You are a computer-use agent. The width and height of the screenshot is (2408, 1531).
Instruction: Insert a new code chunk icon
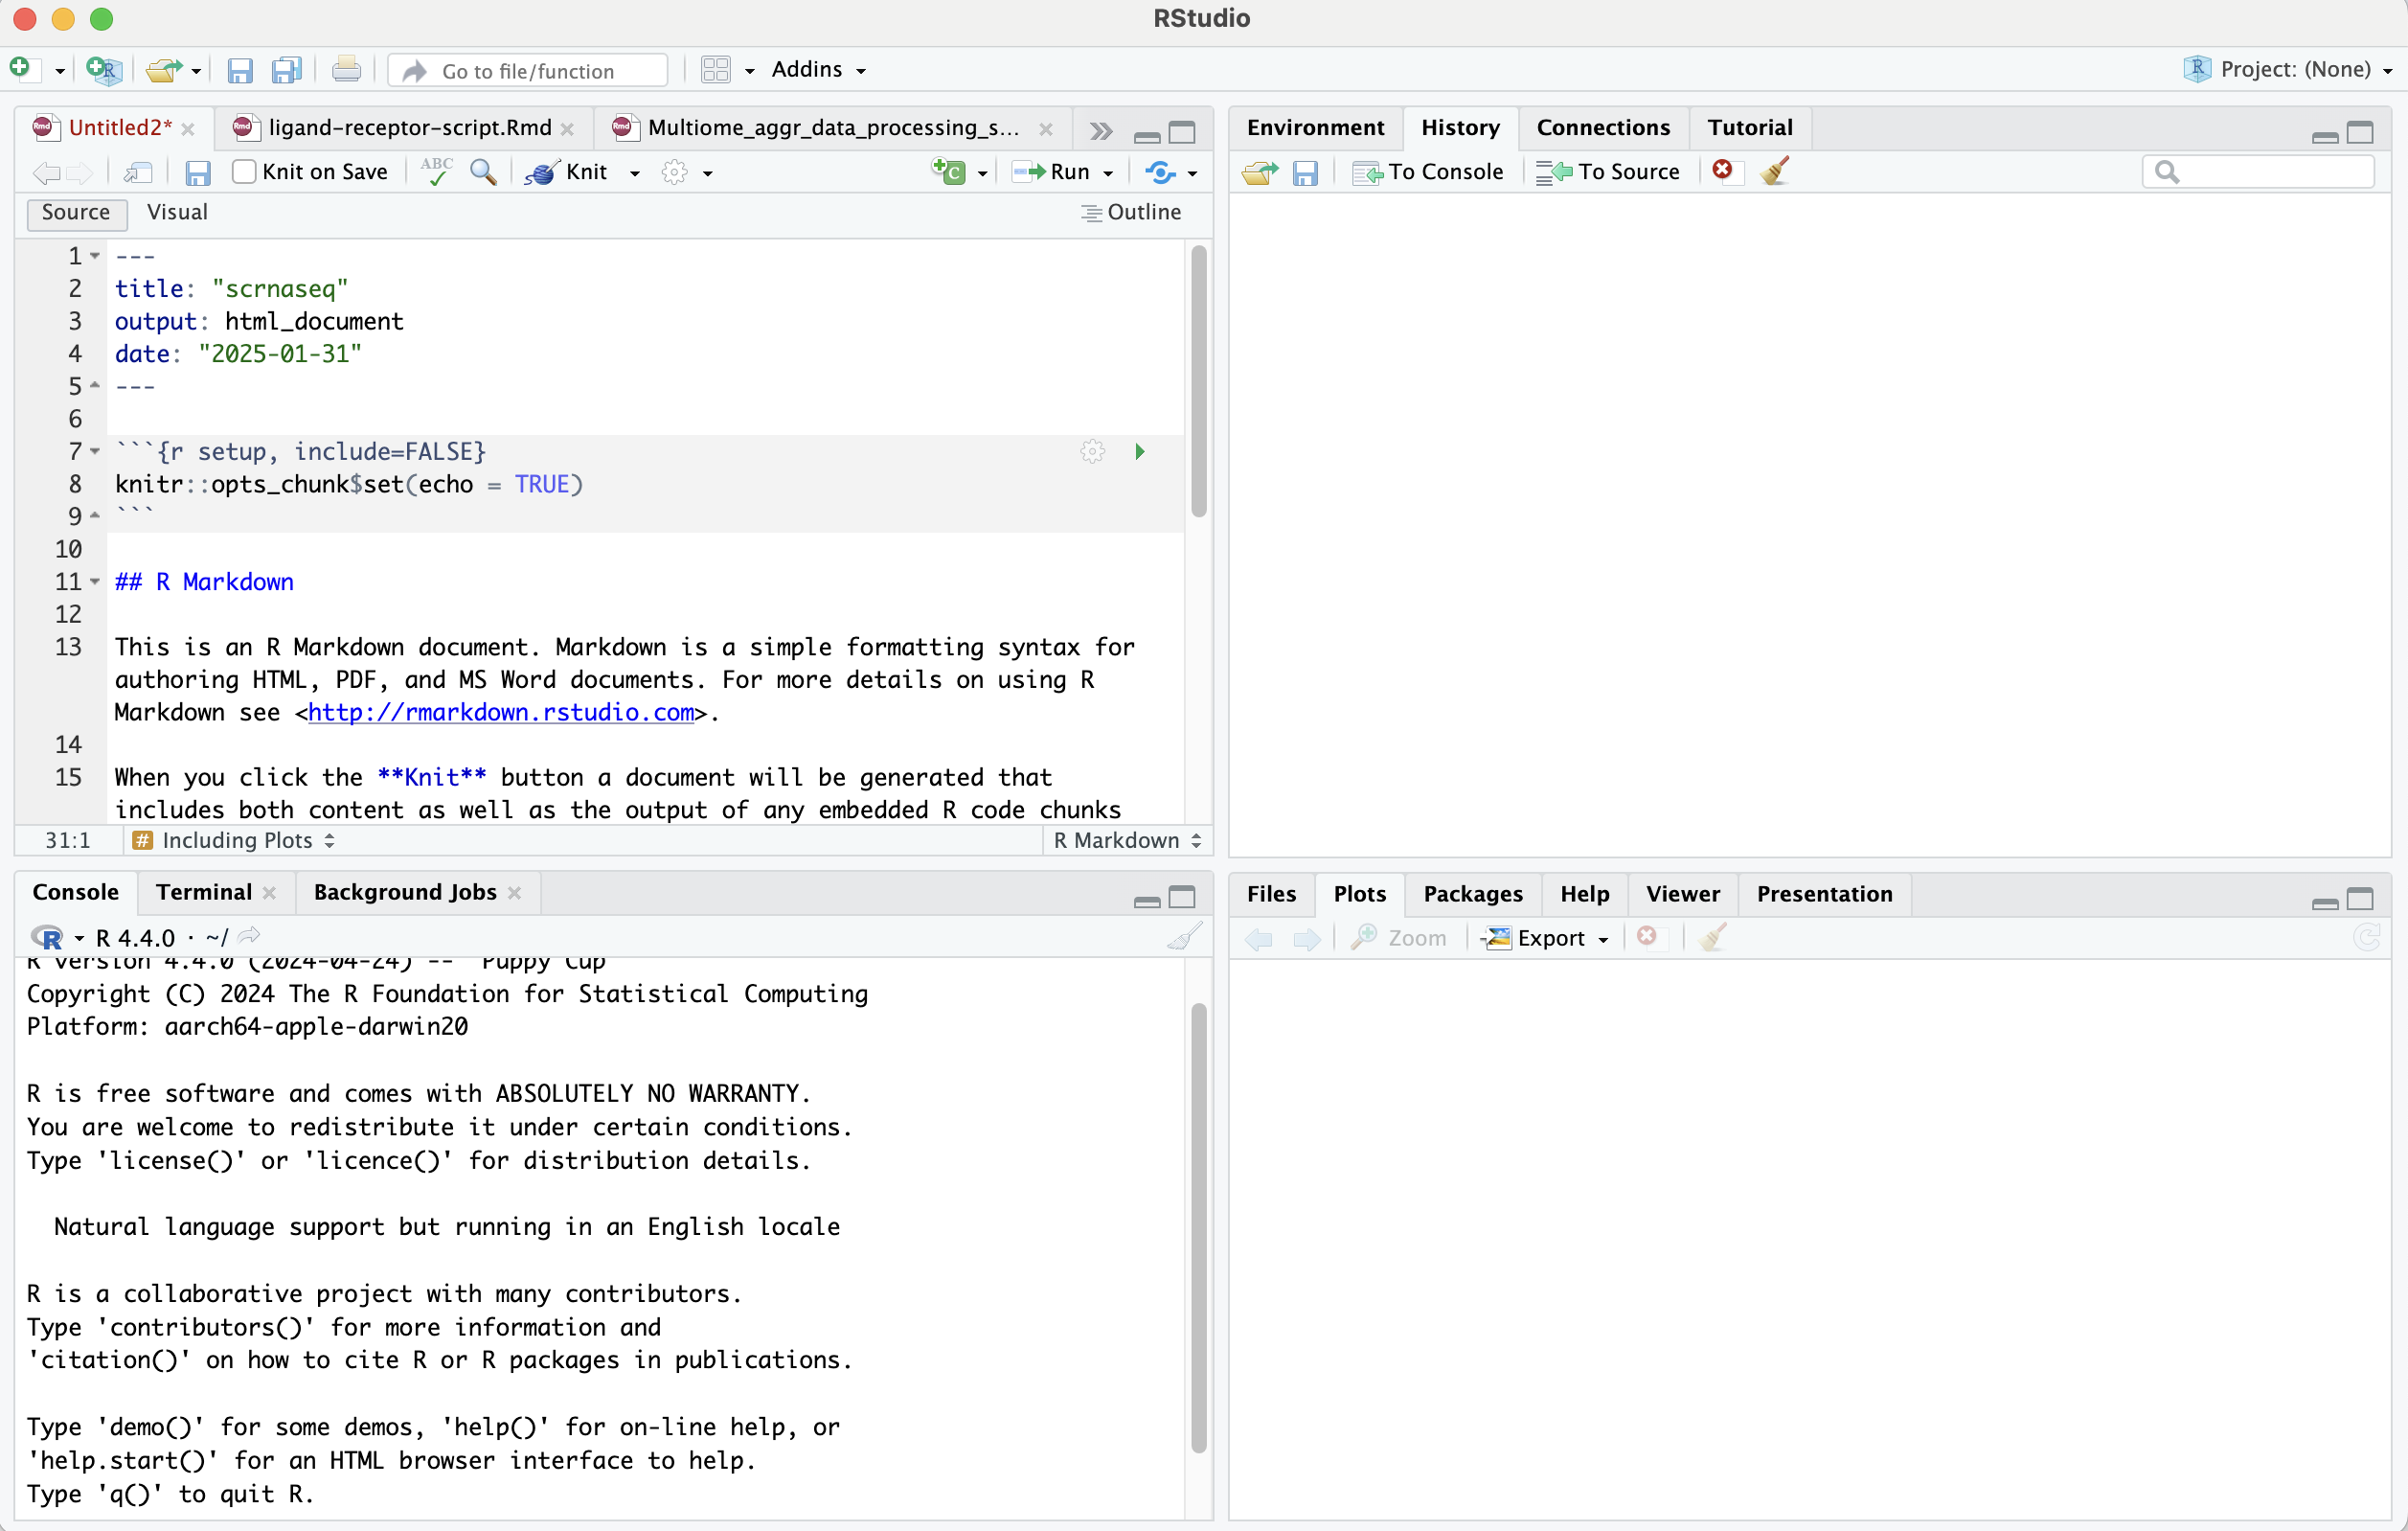pos(948,172)
